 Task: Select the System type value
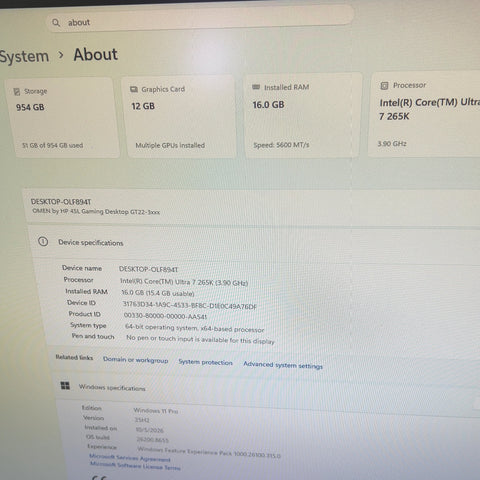tap(194, 328)
